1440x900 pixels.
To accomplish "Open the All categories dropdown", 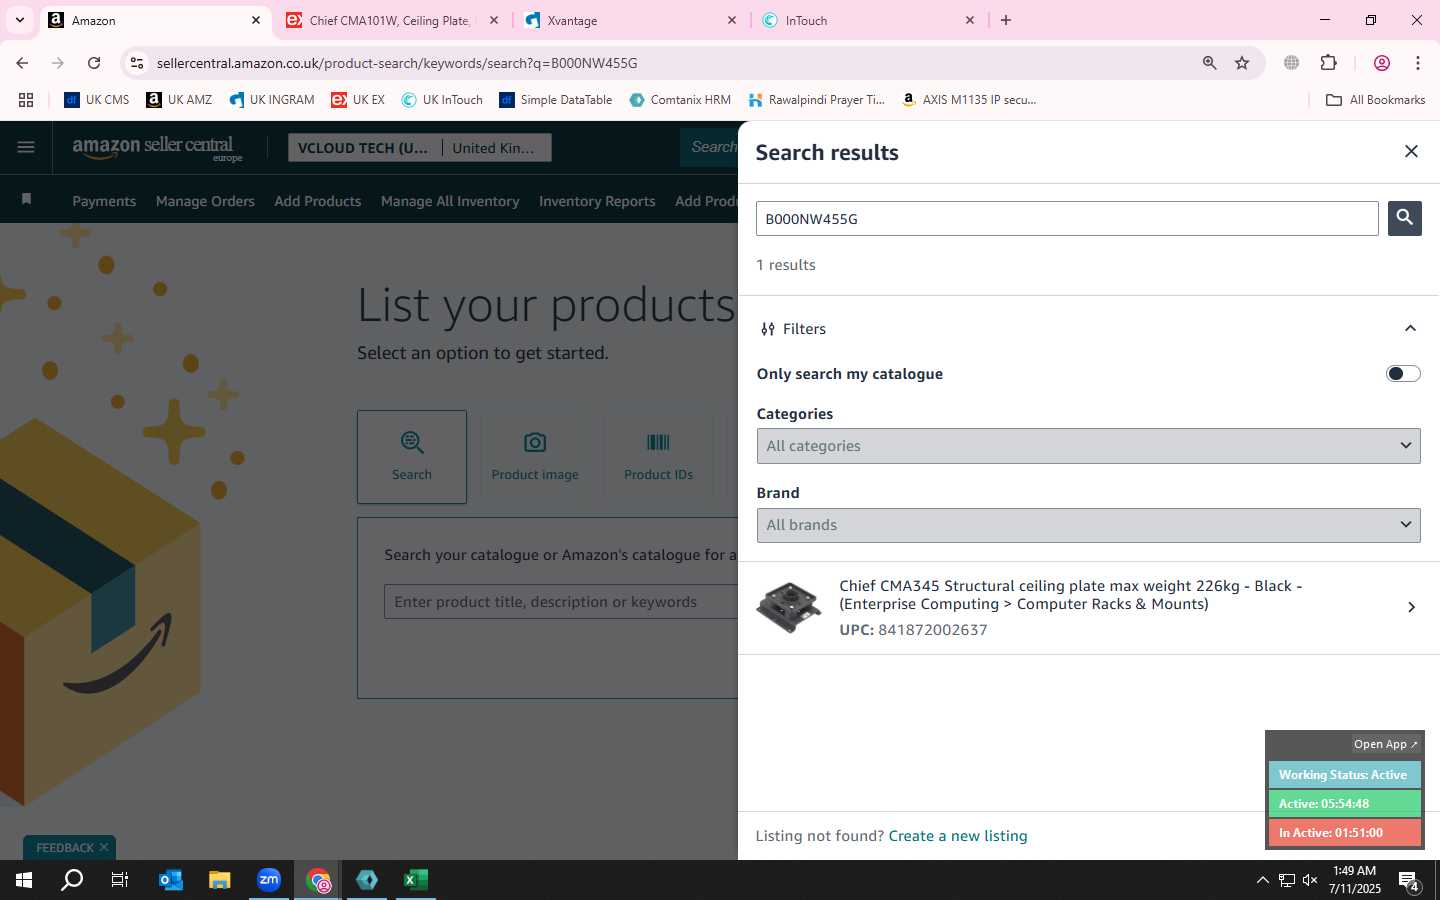I will coord(1088,446).
